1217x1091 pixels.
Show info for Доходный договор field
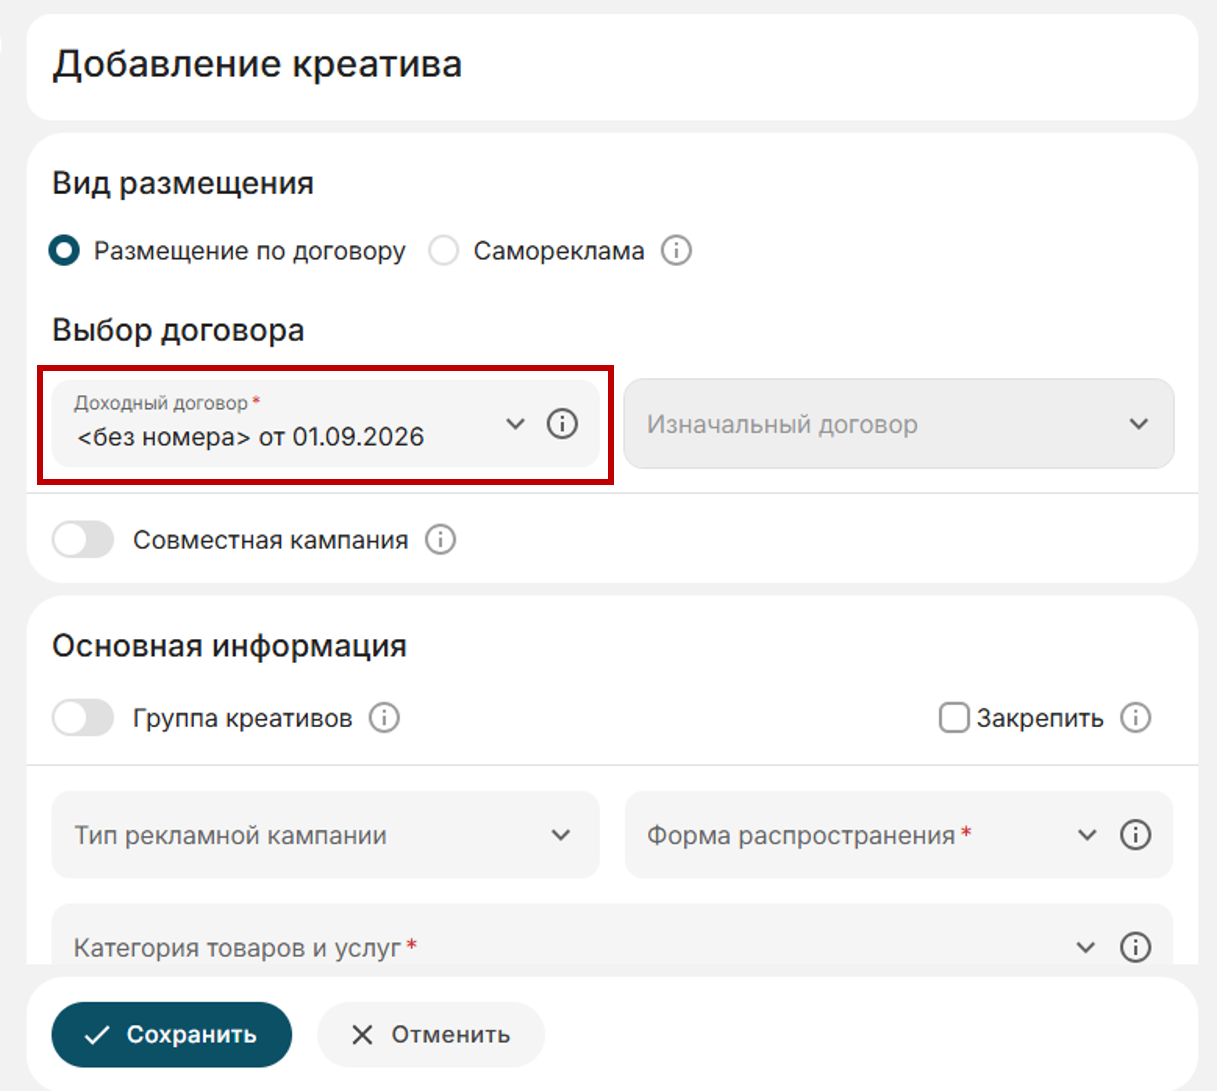562,424
